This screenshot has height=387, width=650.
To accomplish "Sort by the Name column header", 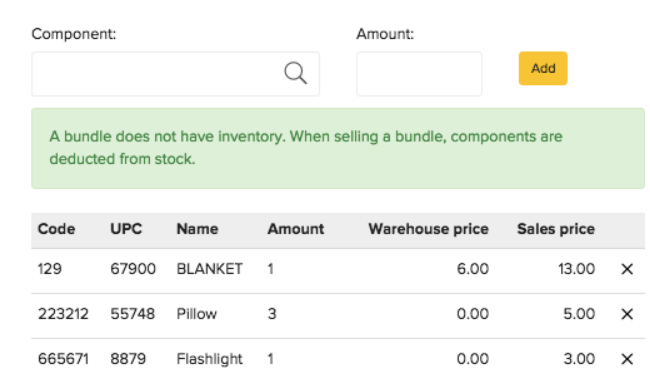I will pyautogui.click(x=197, y=229).
